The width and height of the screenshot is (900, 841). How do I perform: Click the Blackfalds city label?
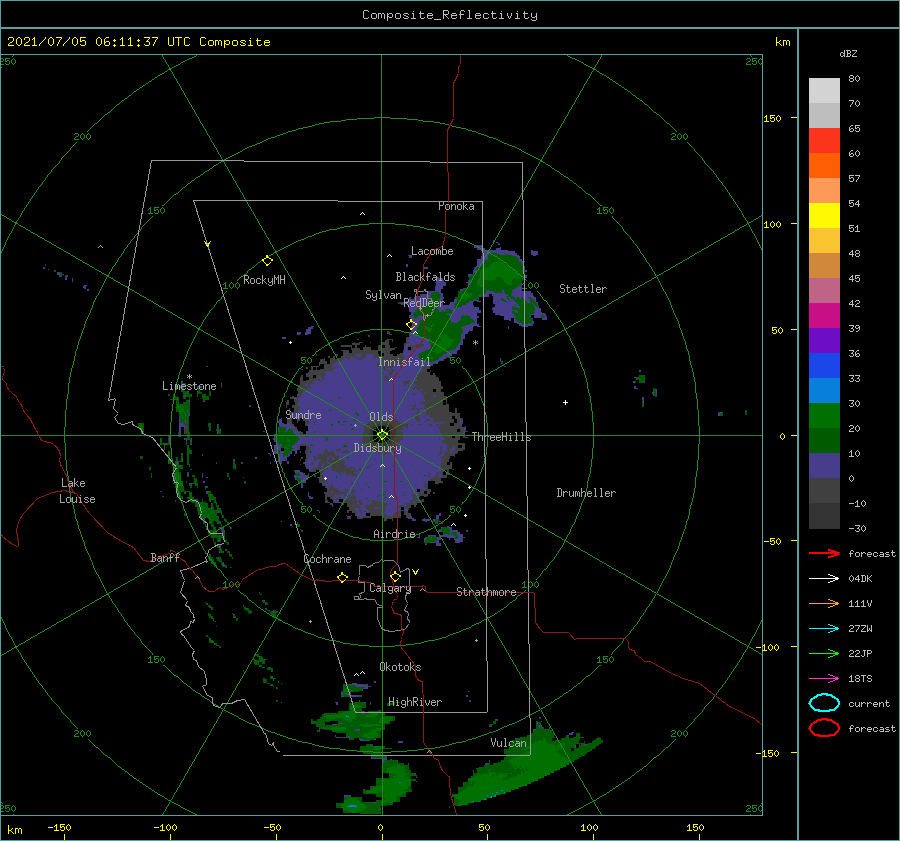tap(425, 277)
